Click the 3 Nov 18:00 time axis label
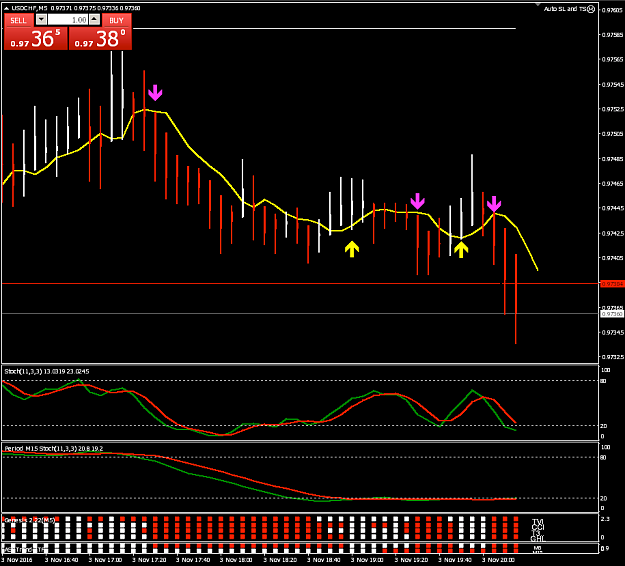This screenshot has width=625, height=566. (236, 560)
